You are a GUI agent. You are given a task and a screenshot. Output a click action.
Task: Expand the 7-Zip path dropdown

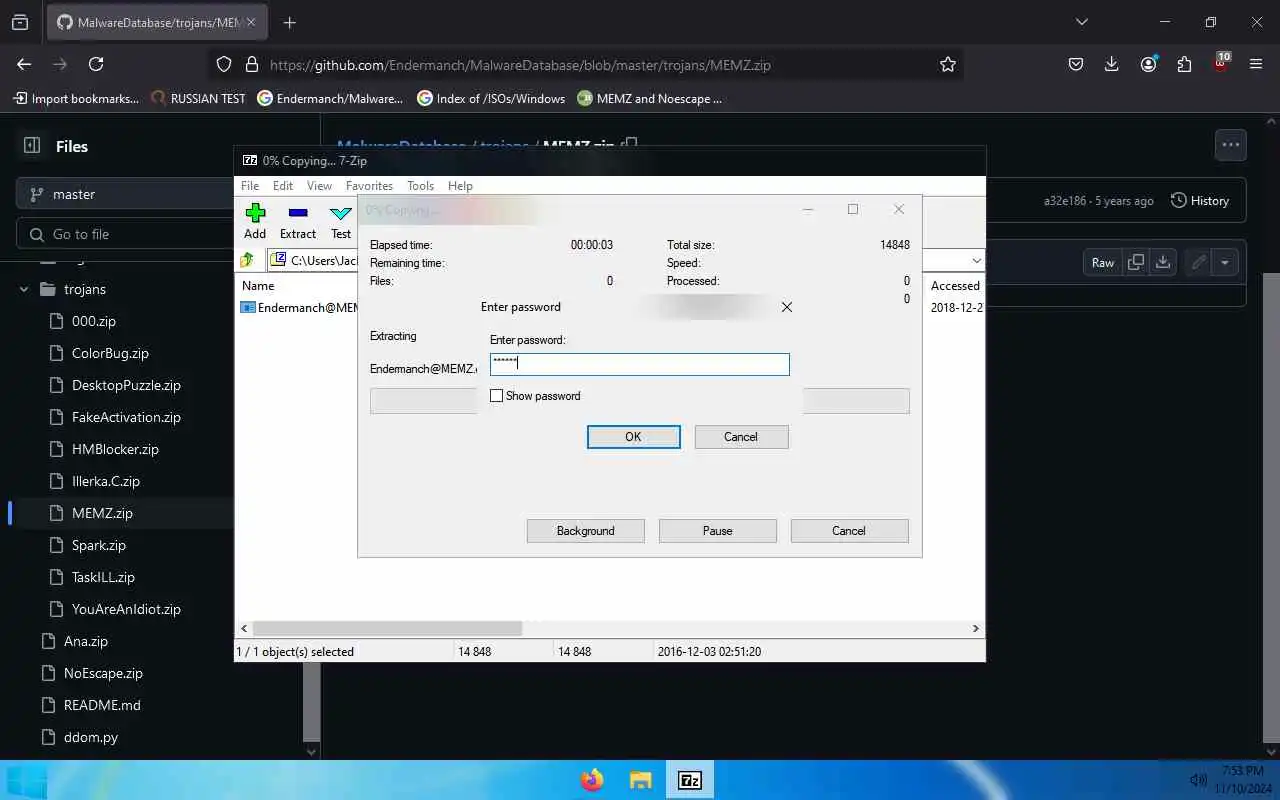tap(976, 260)
